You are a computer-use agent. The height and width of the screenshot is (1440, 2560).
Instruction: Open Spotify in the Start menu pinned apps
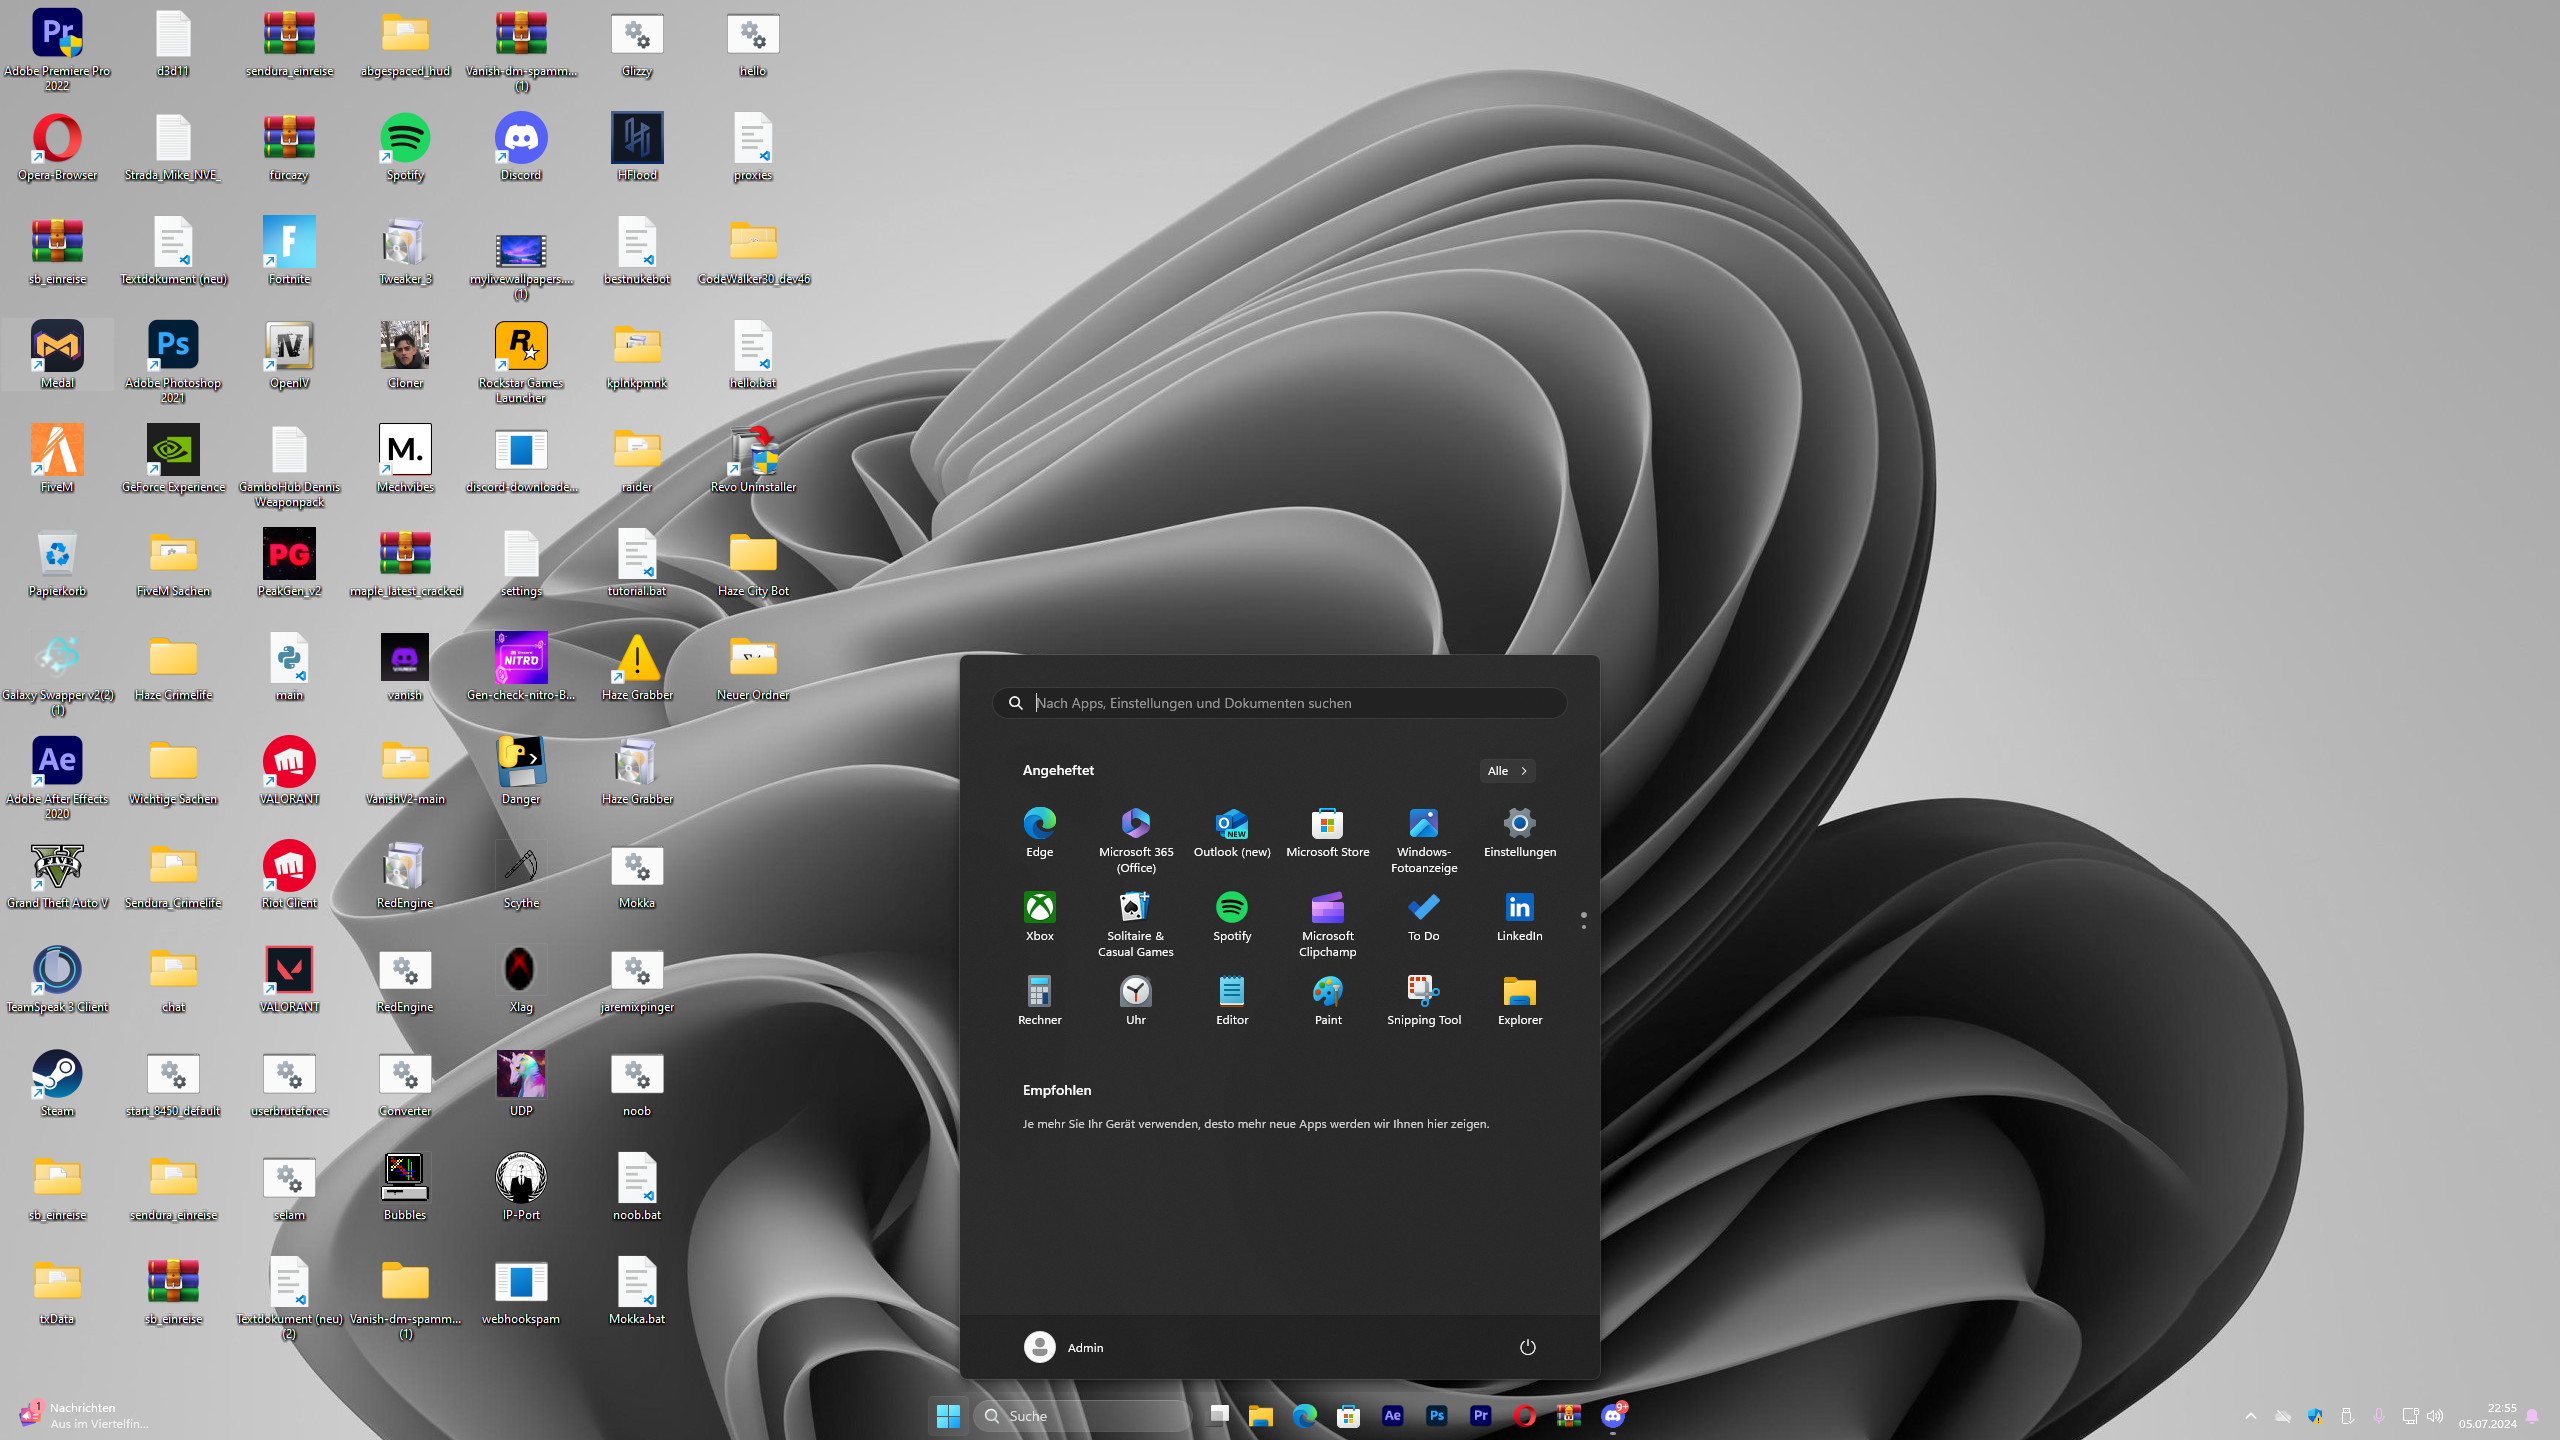1232,917
